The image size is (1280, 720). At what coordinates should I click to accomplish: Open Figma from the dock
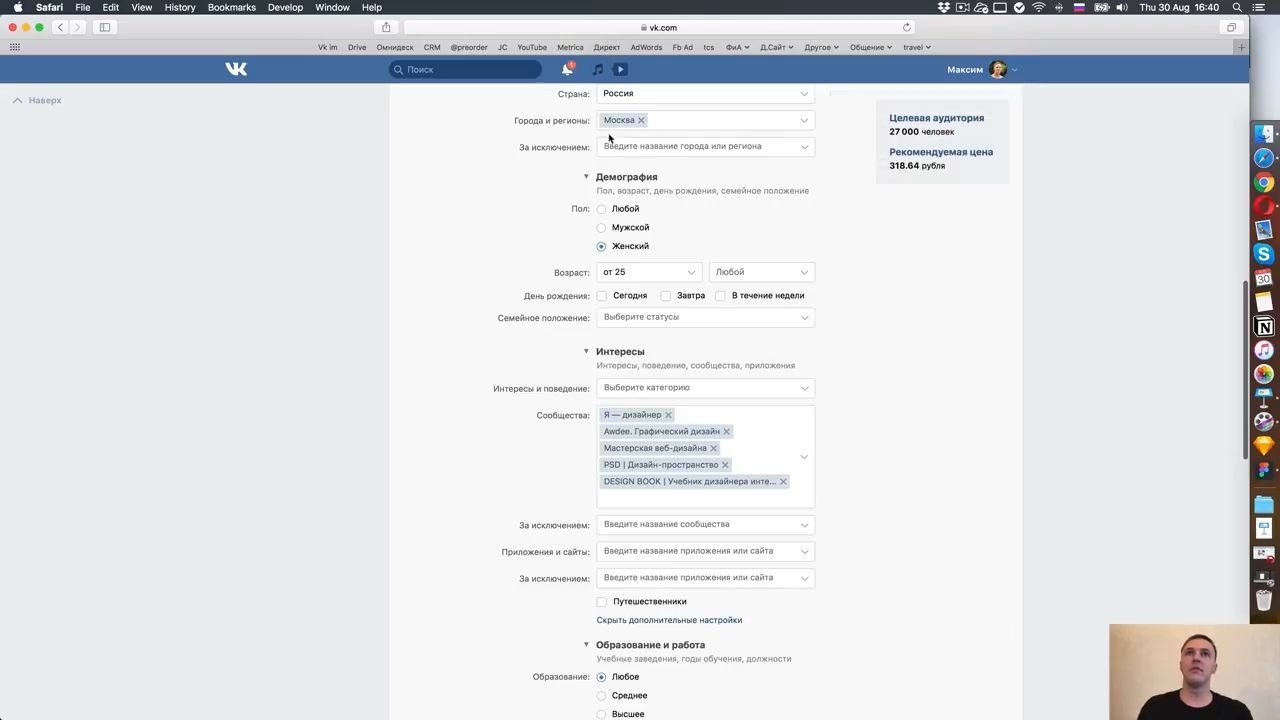click(1264, 470)
